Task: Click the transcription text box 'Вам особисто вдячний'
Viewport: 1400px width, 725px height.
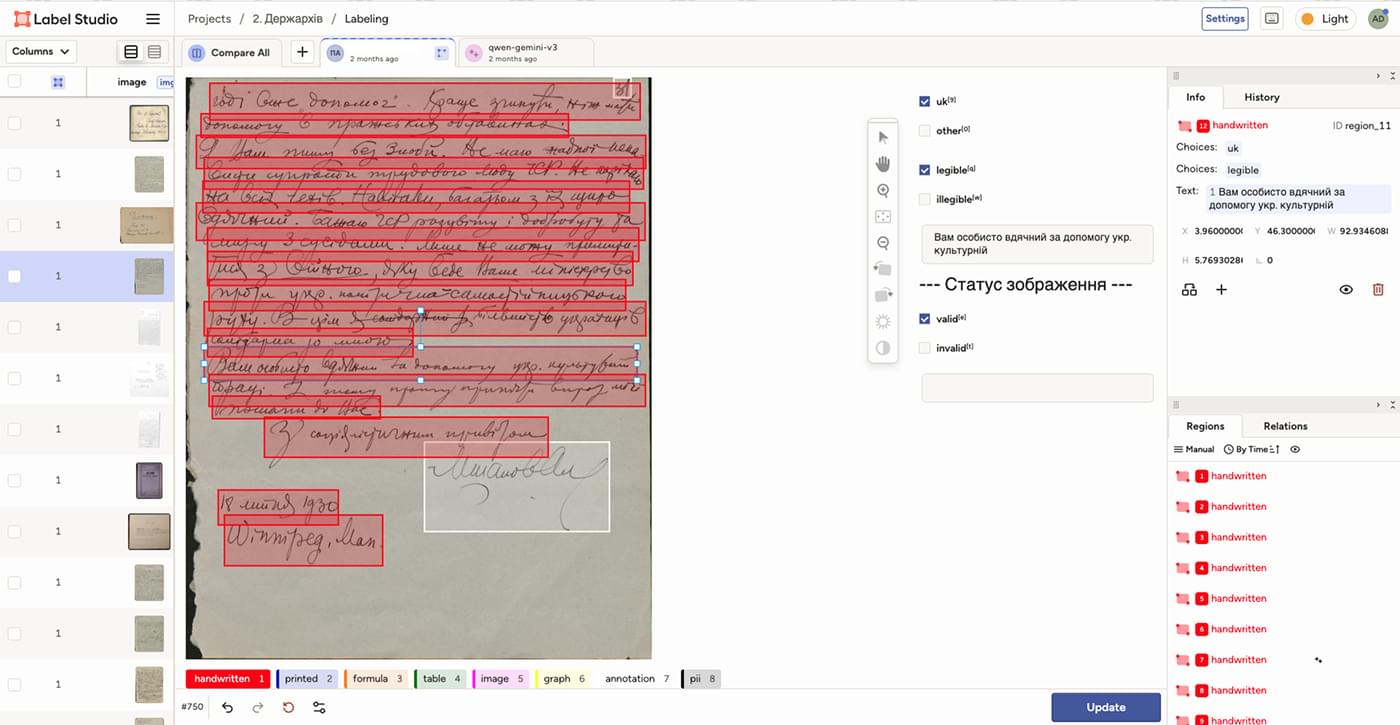Action: [x=1037, y=244]
